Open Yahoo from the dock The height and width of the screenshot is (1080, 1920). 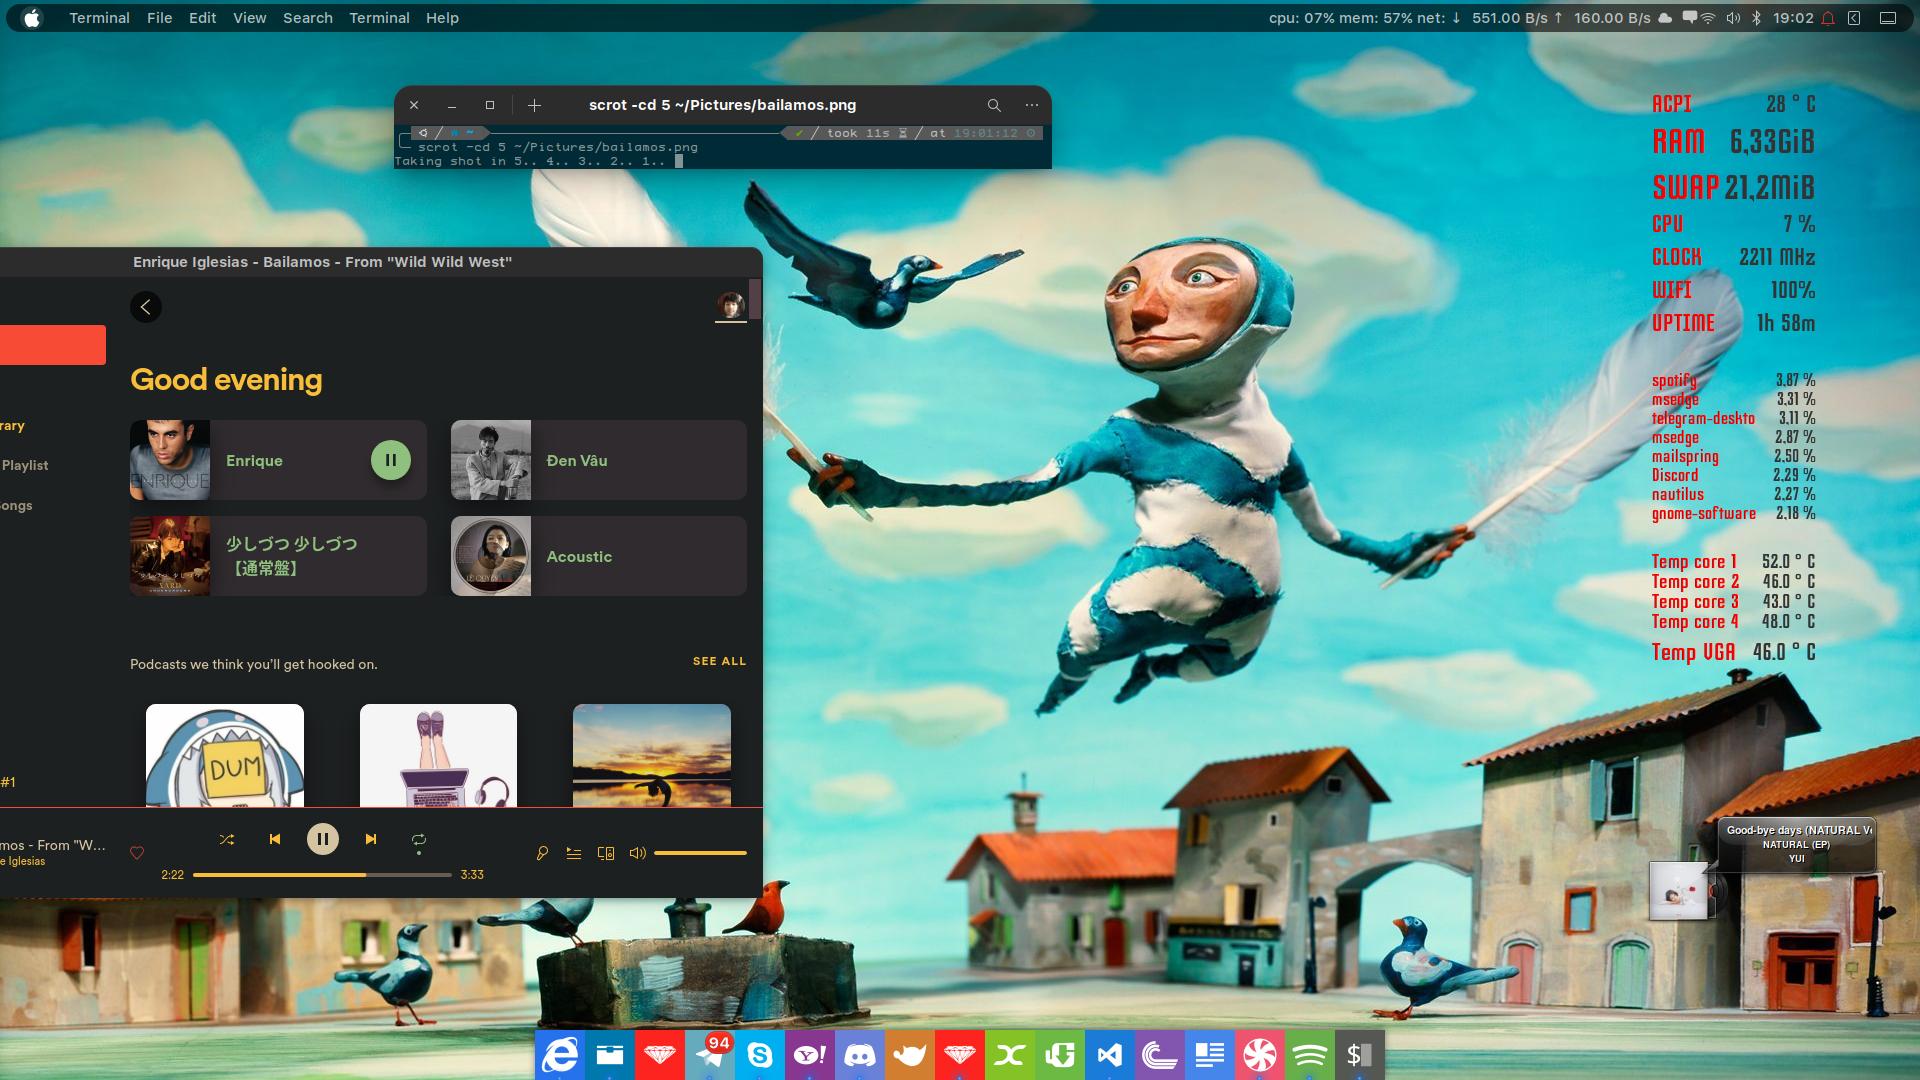(x=810, y=1055)
